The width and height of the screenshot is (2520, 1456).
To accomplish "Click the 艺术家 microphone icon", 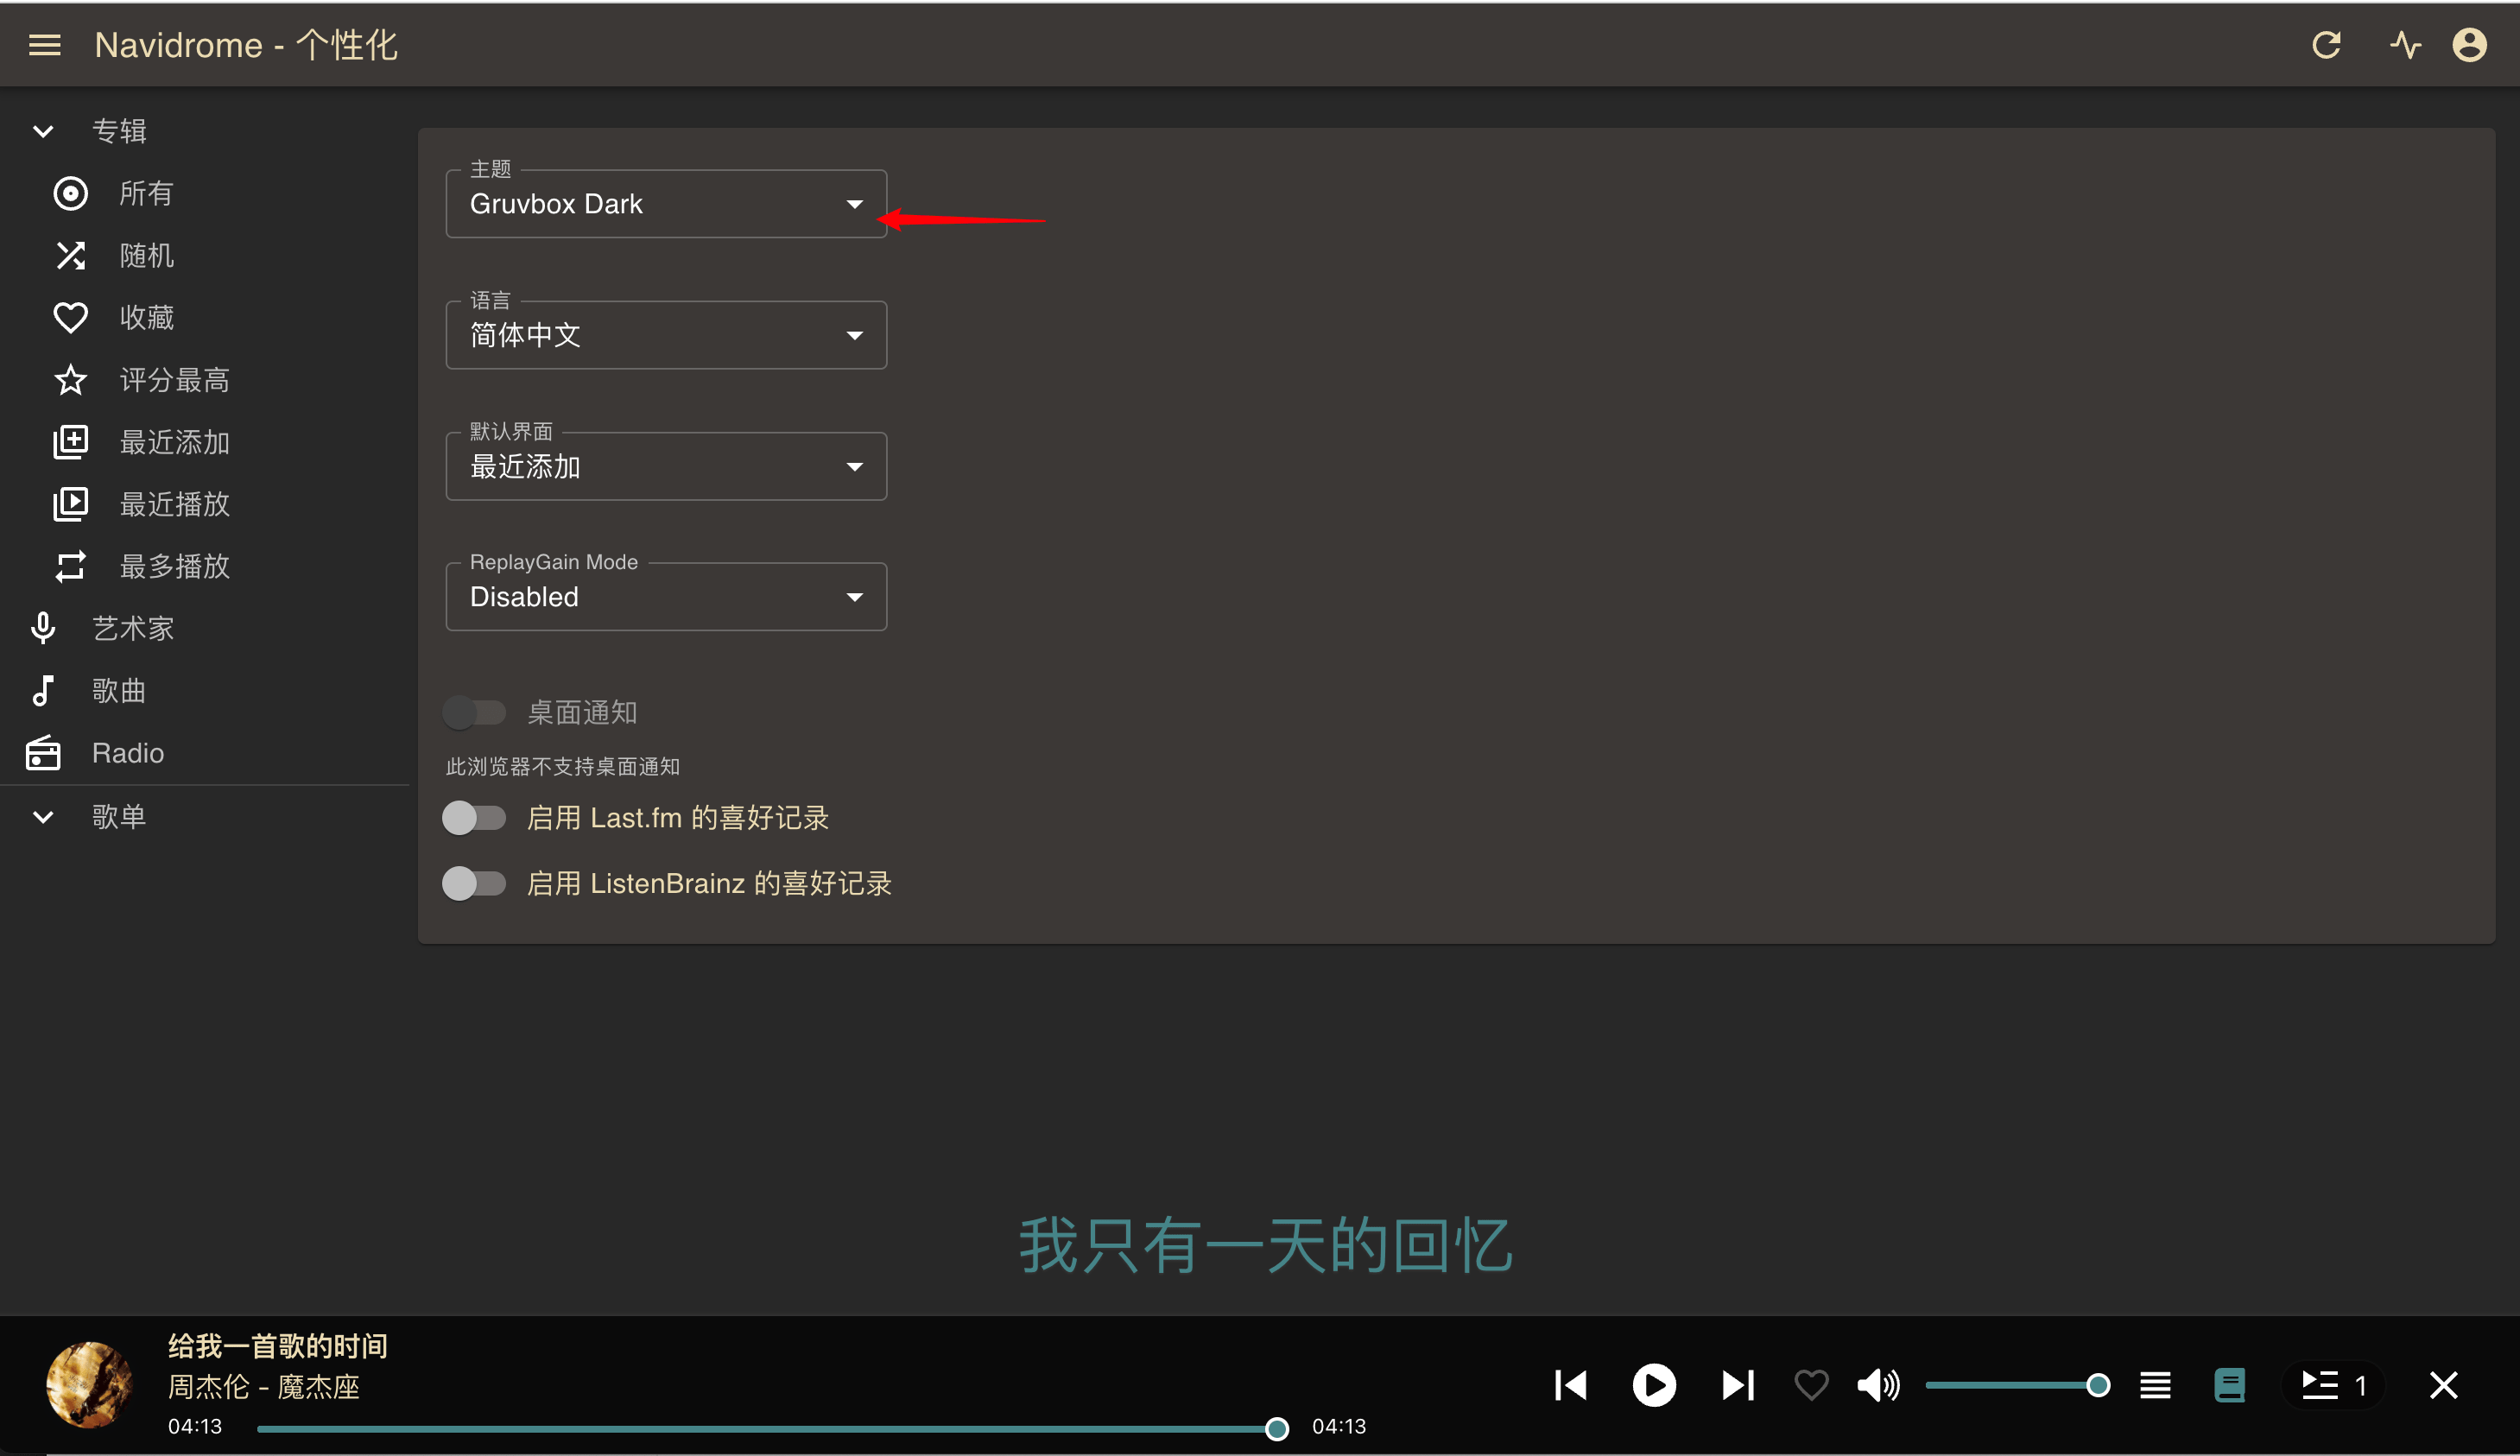I will point(43,628).
